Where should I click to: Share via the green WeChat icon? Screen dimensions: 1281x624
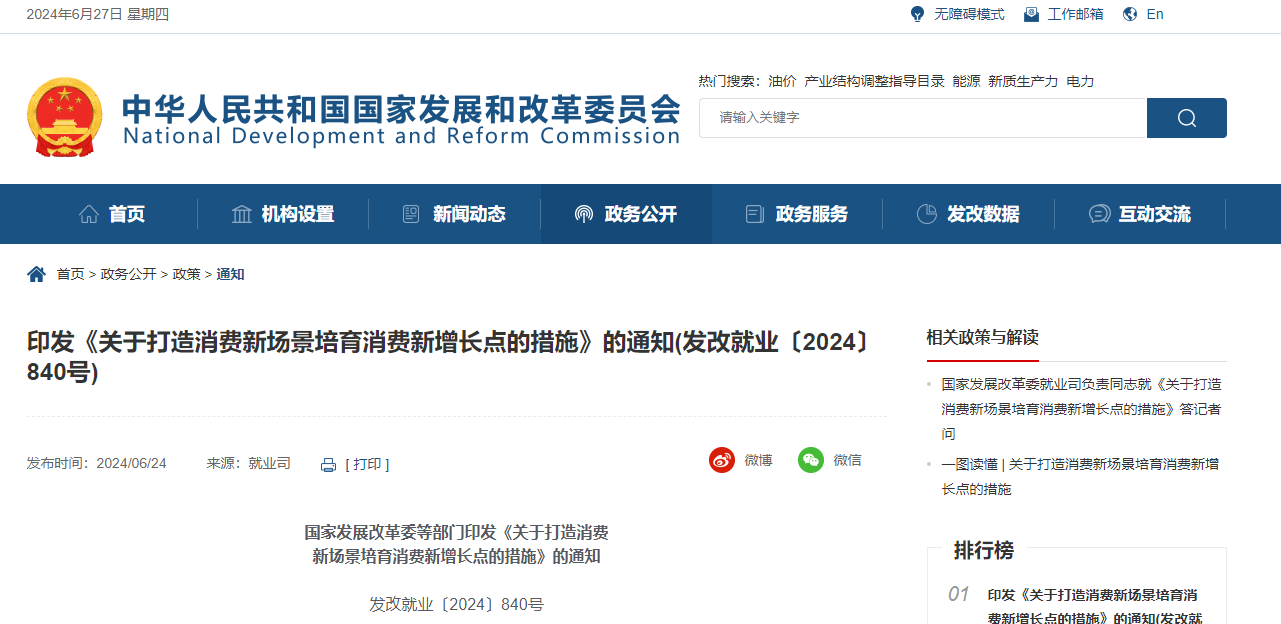(811, 460)
